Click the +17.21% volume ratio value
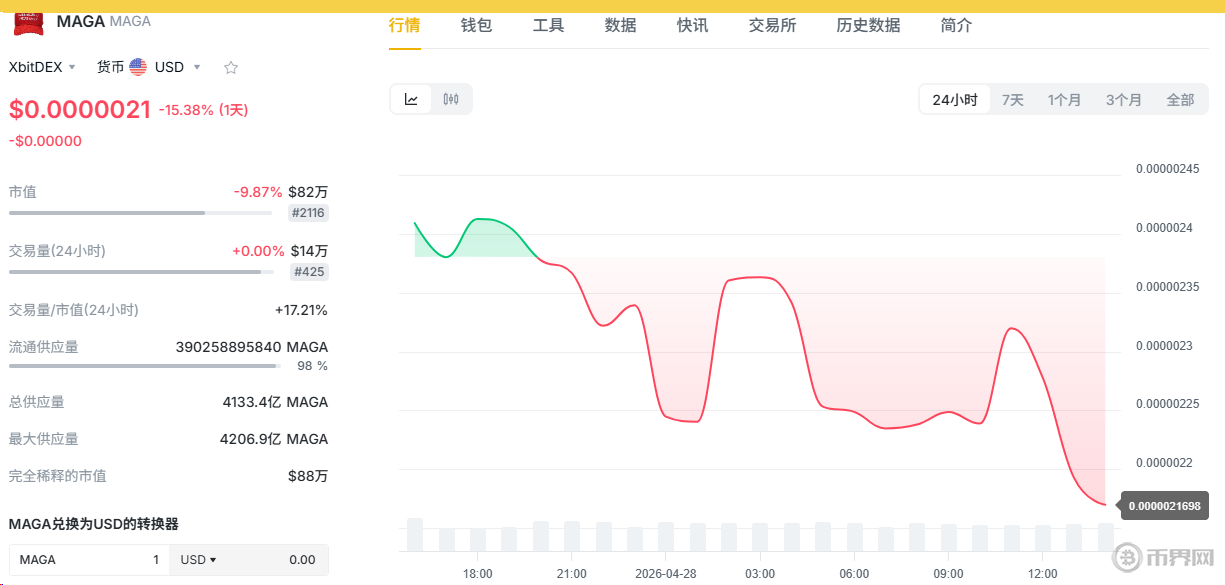 click(x=301, y=310)
